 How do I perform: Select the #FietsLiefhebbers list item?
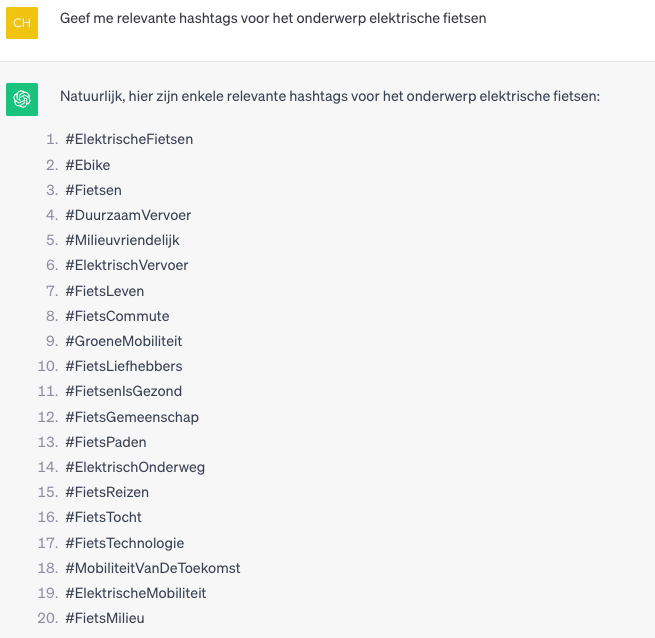(x=124, y=366)
